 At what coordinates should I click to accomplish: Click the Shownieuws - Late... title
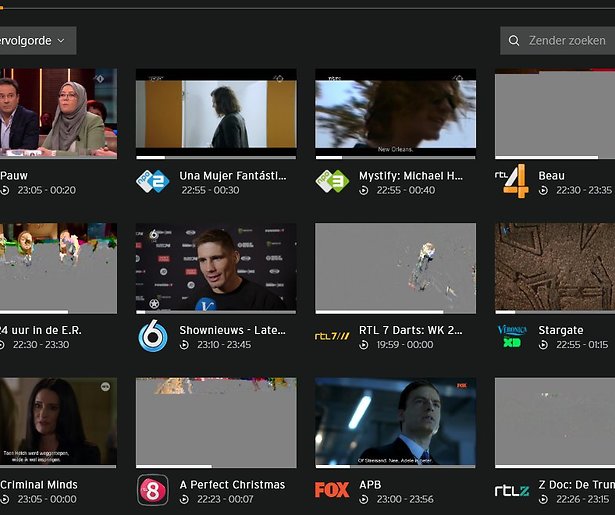coord(232,330)
